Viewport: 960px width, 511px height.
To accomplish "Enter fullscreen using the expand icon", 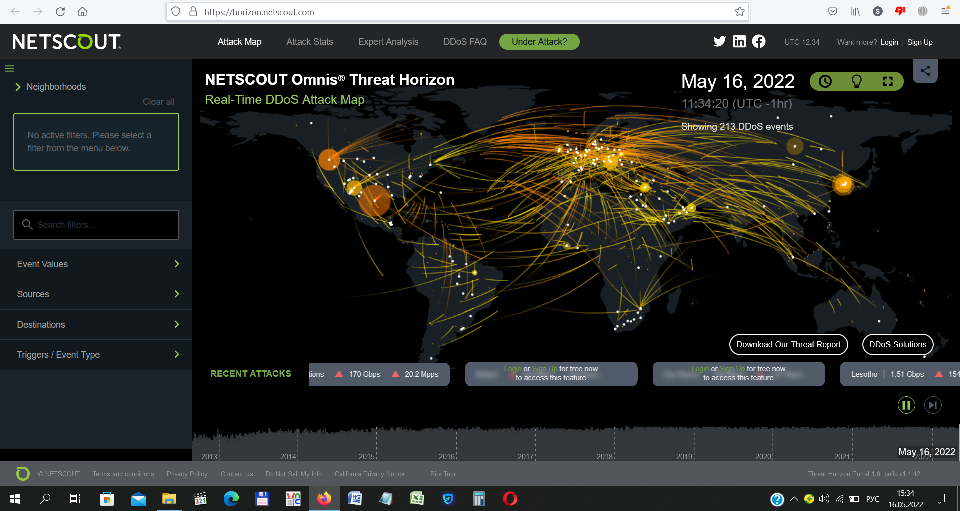I will [888, 81].
